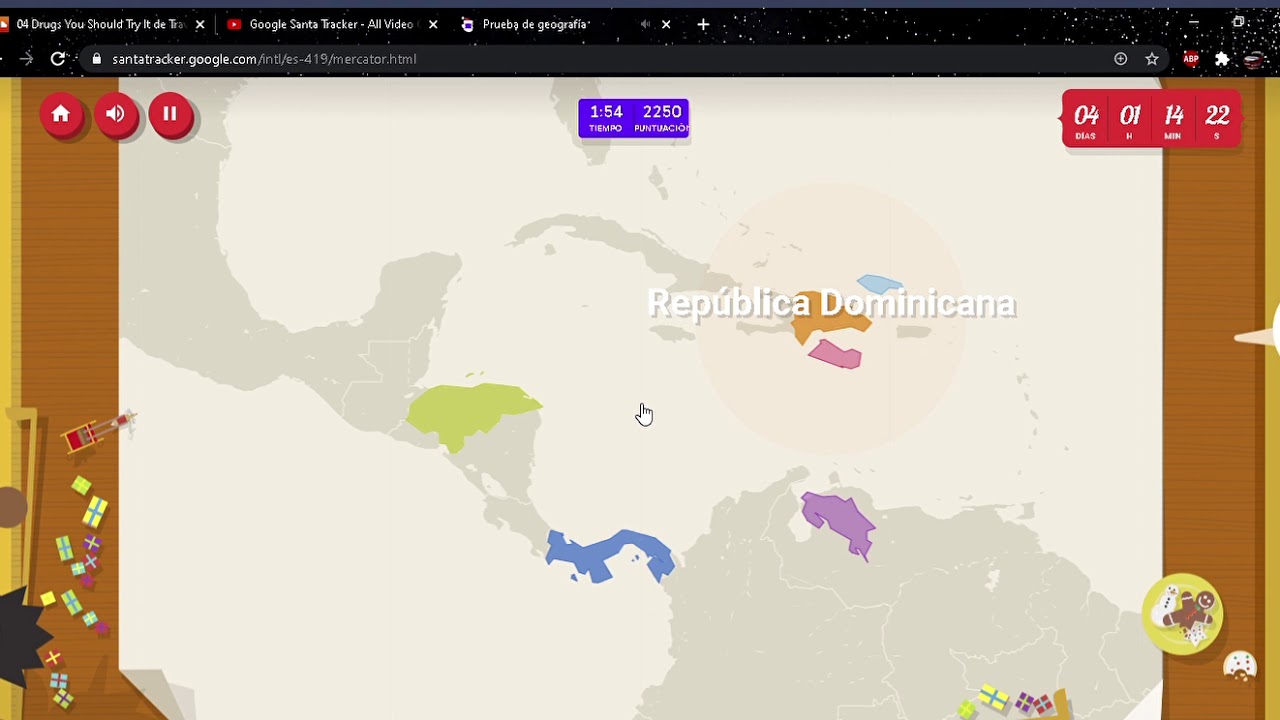Click the gingerbread cookie plate icon

(1184, 614)
